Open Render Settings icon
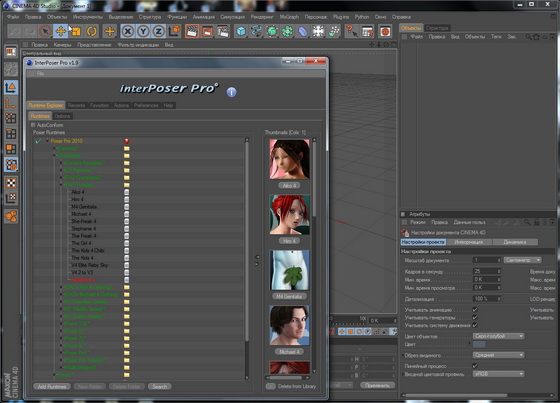Image resolution: width=560 pixels, height=403 pixels. [223, 31]
